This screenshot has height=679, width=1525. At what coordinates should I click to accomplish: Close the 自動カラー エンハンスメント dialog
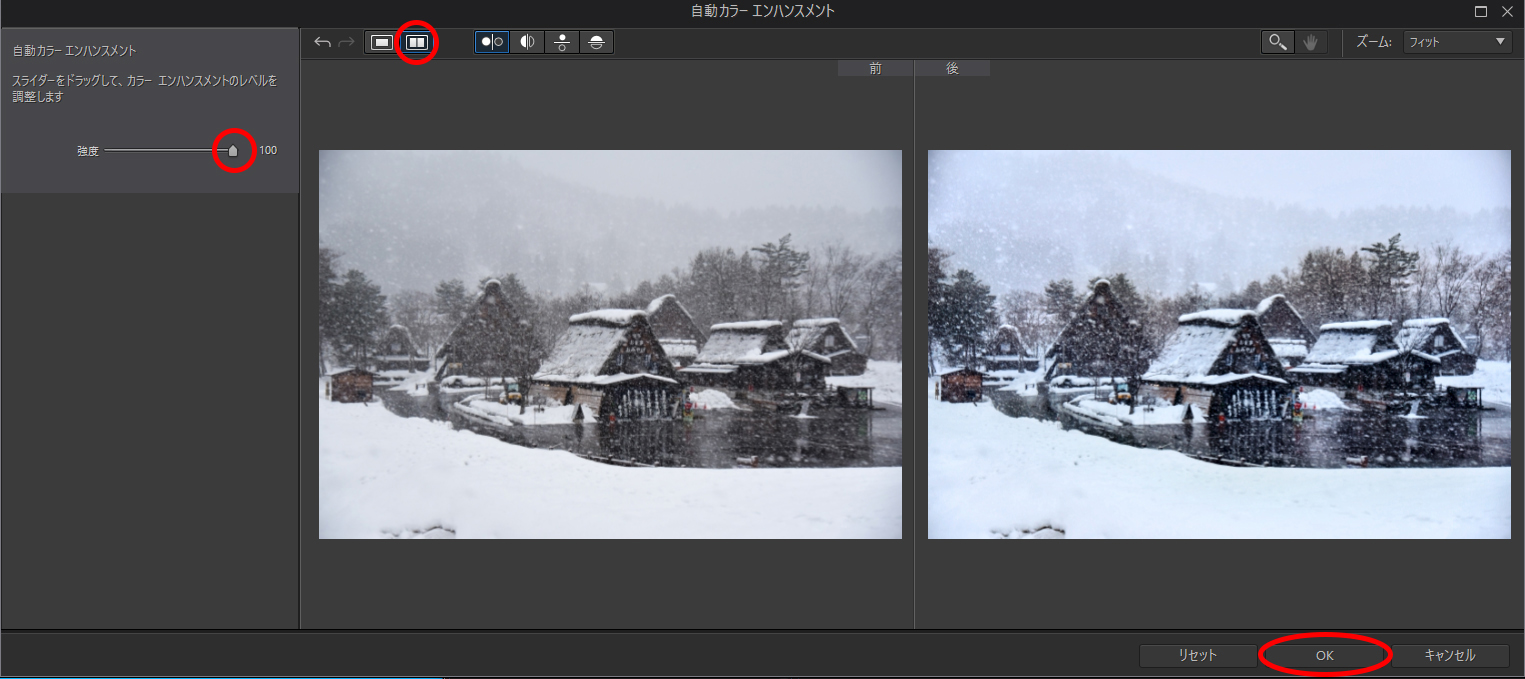[1508, 12]
